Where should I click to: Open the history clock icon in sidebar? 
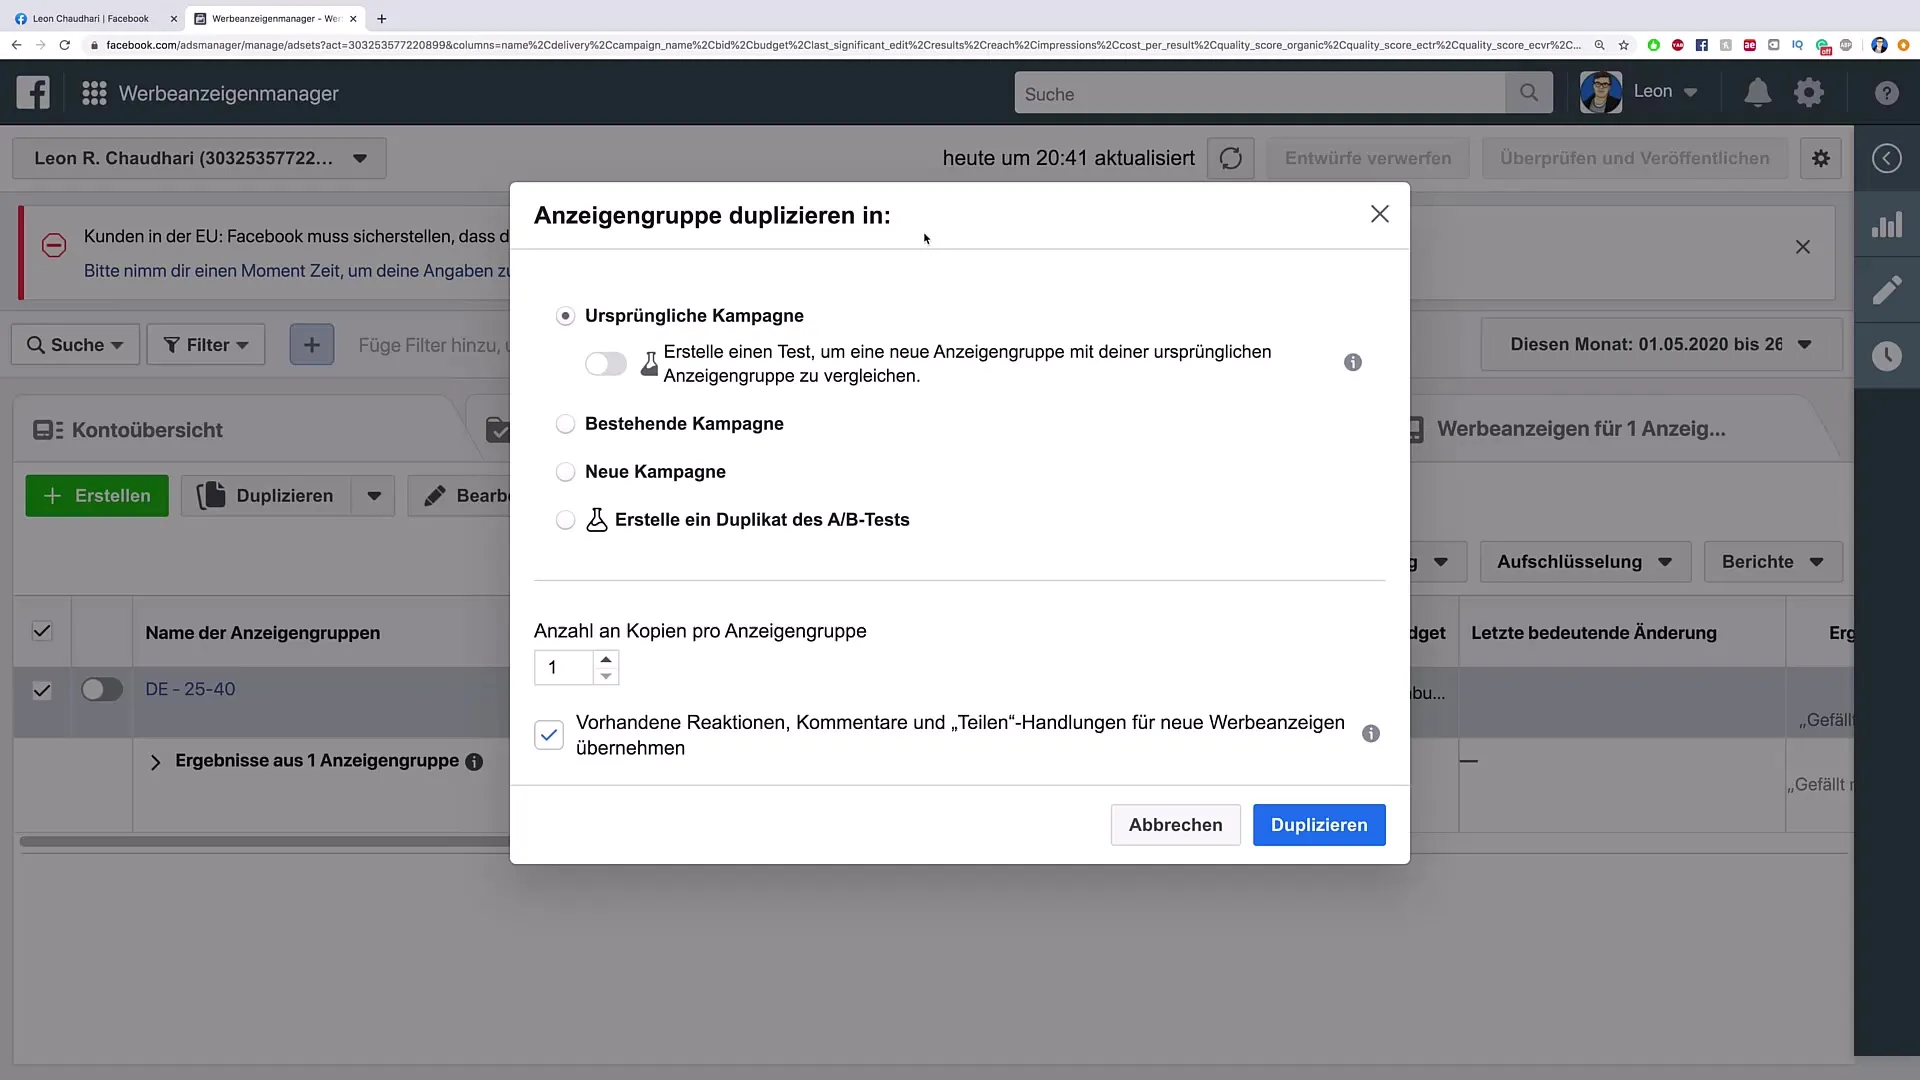[x=1886, y=356]
